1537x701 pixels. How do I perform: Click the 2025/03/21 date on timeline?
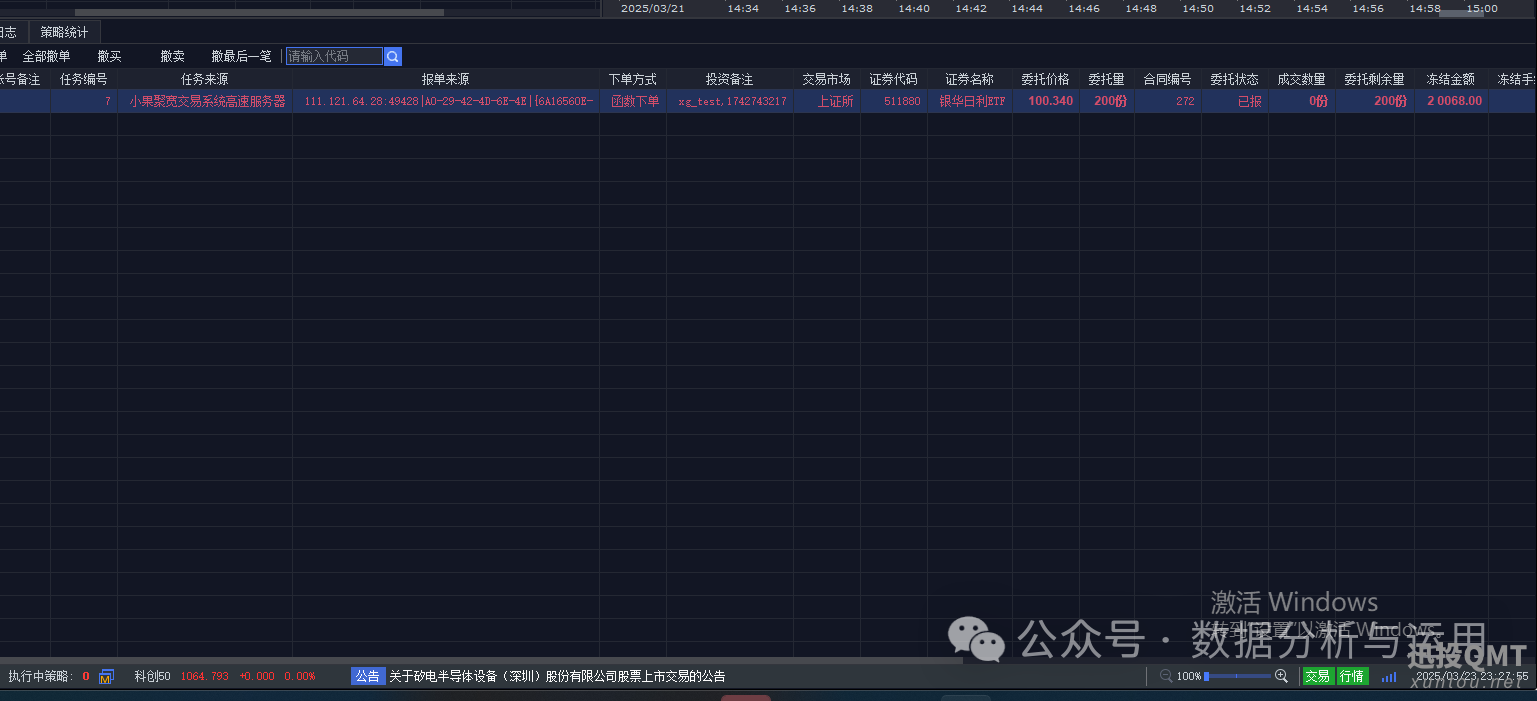[x=652, y=8]
